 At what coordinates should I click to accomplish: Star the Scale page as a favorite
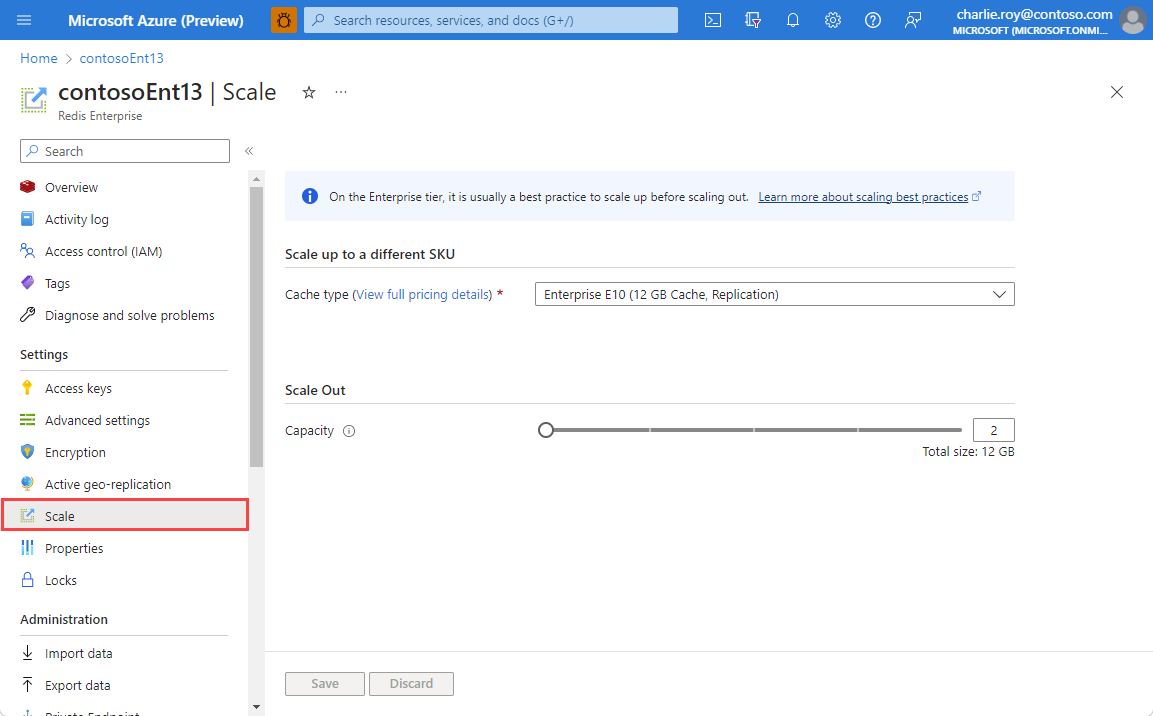pos(308,92)
